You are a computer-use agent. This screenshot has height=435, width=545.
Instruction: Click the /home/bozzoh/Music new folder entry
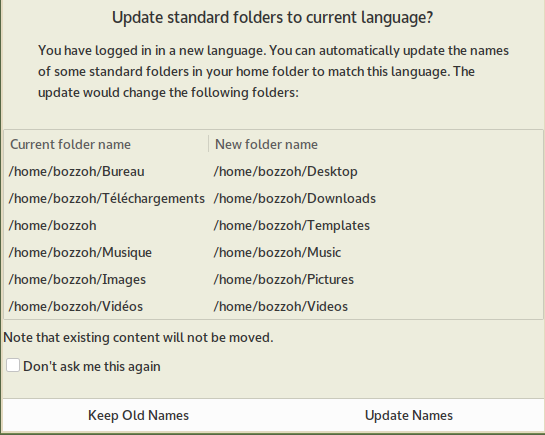[x=277, y=253]
